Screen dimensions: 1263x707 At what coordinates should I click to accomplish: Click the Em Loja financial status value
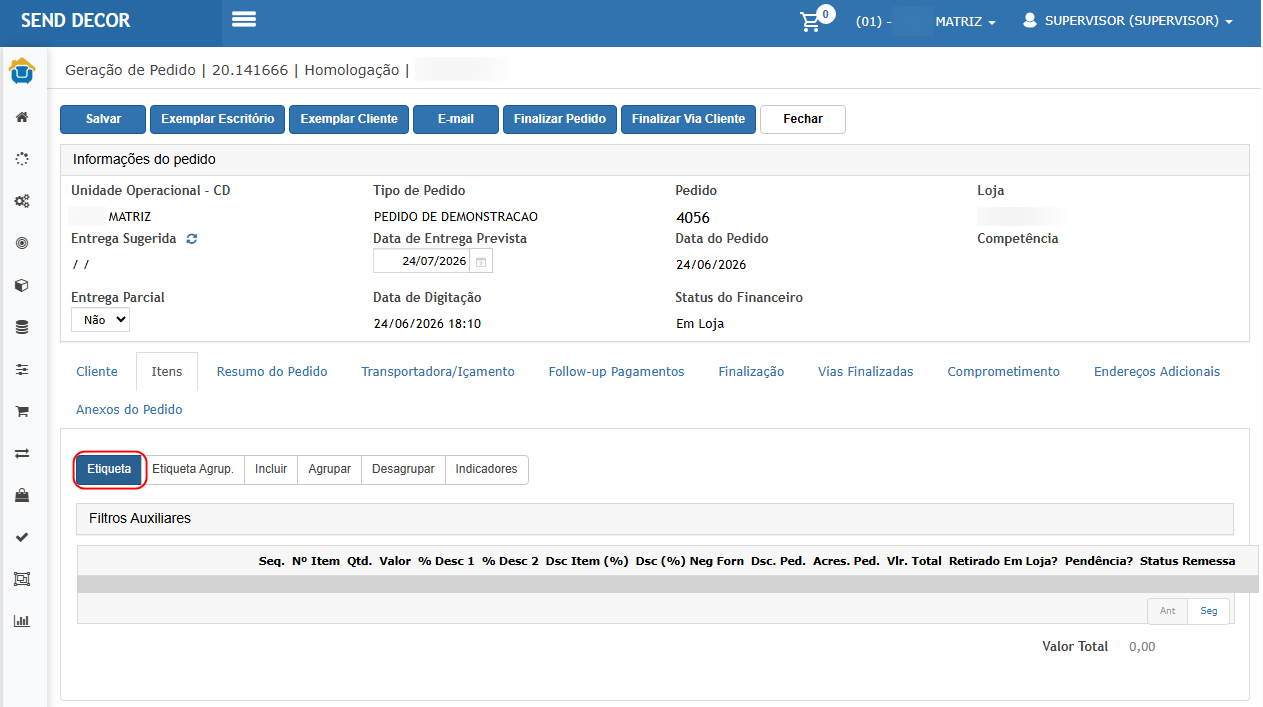(700, 324)
